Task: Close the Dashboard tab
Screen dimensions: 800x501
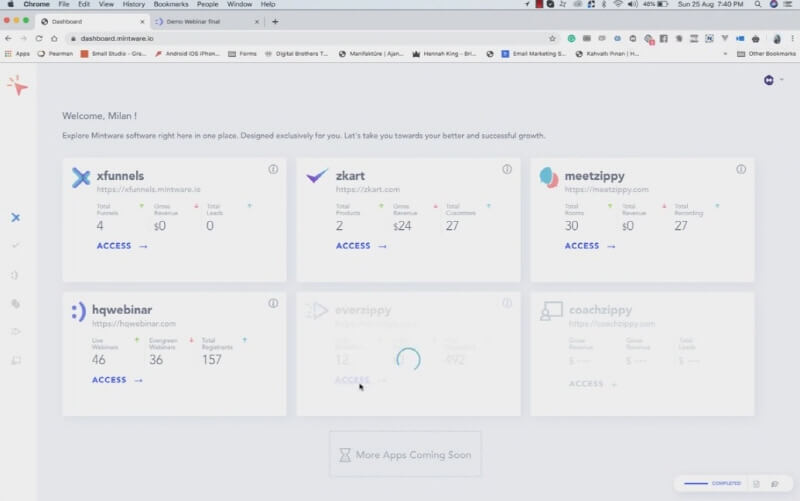Action: pos(142,22)
